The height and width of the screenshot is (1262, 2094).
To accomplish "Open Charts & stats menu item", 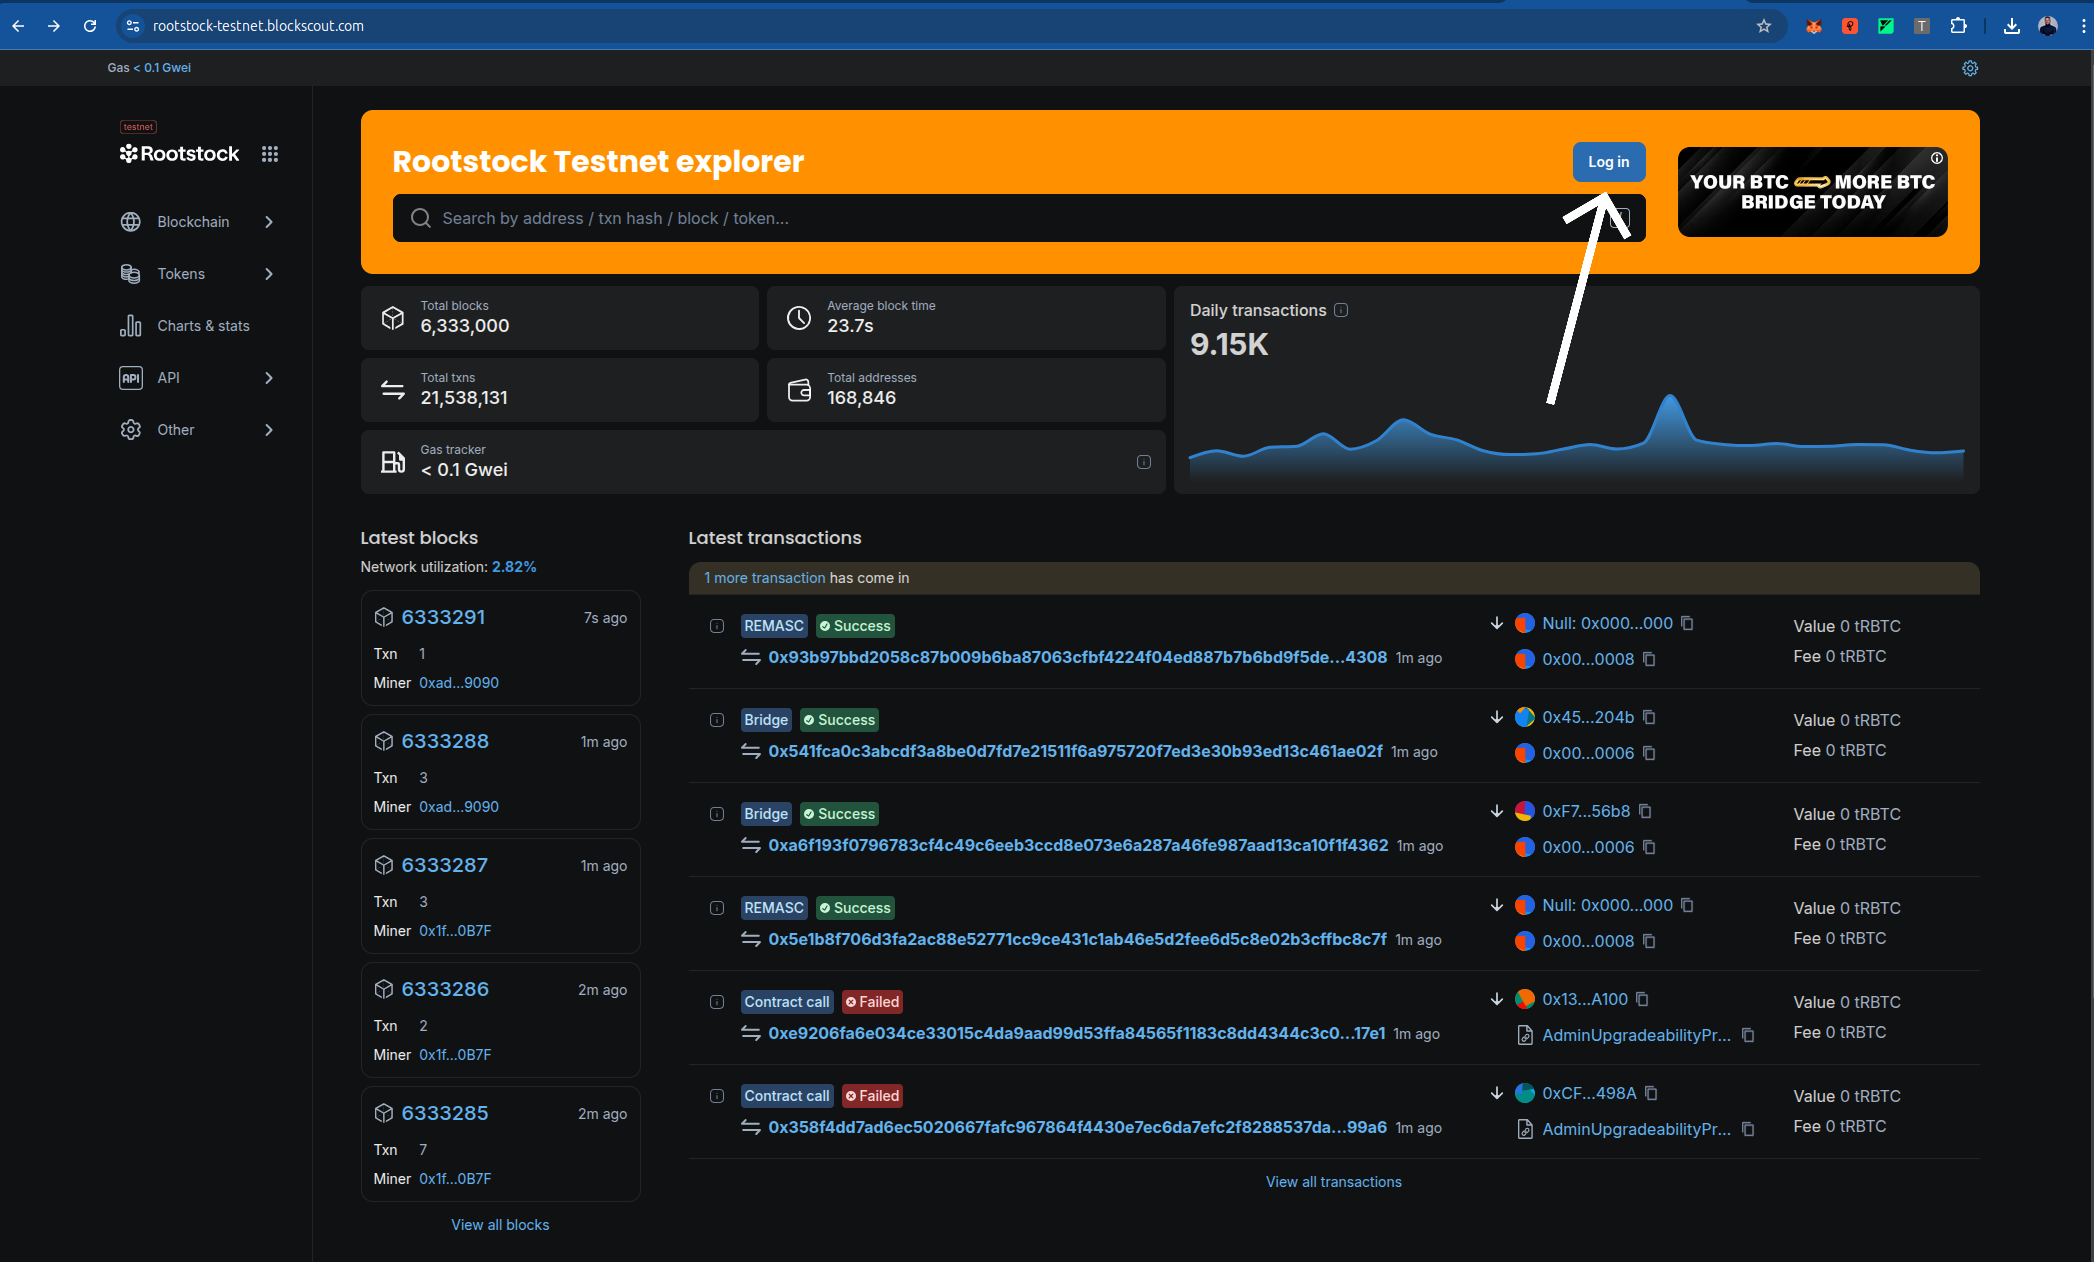I will coord(203,326).
